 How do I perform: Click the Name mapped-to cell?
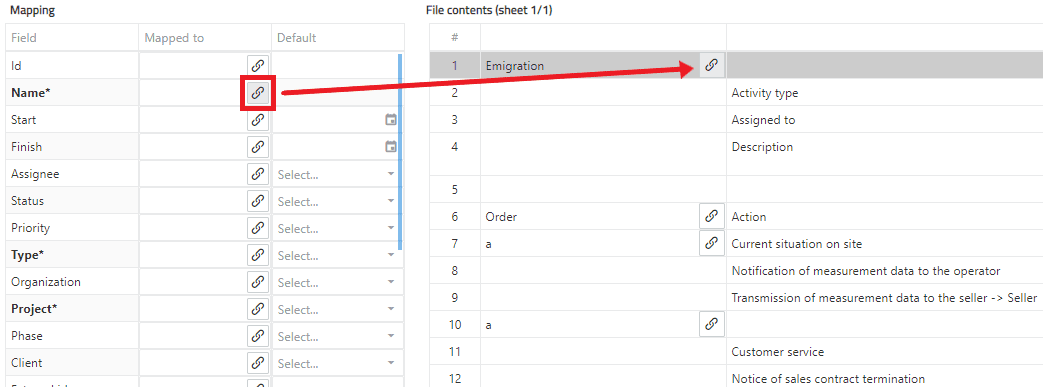tap(193, 93)
